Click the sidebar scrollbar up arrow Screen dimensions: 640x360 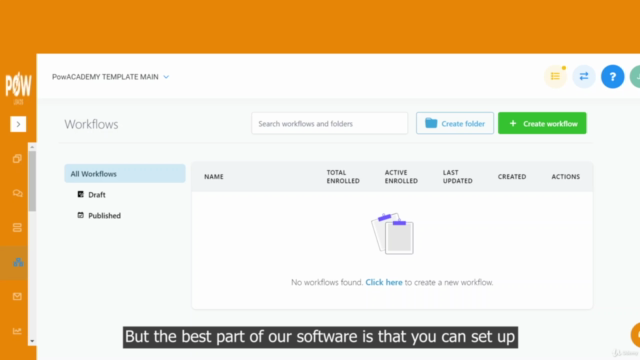[32, 147]
